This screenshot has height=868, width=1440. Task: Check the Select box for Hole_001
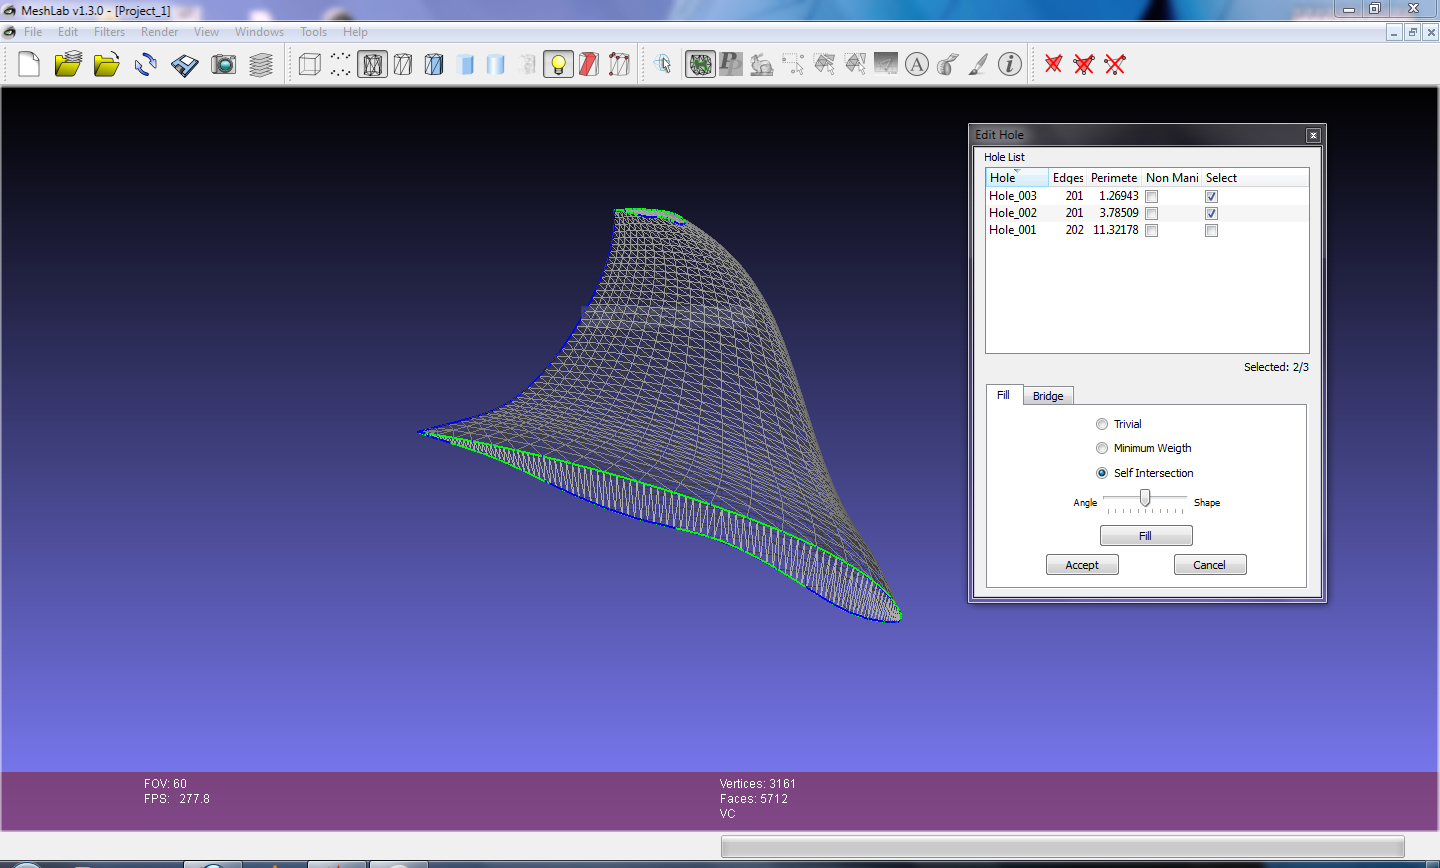point(1211,231)
